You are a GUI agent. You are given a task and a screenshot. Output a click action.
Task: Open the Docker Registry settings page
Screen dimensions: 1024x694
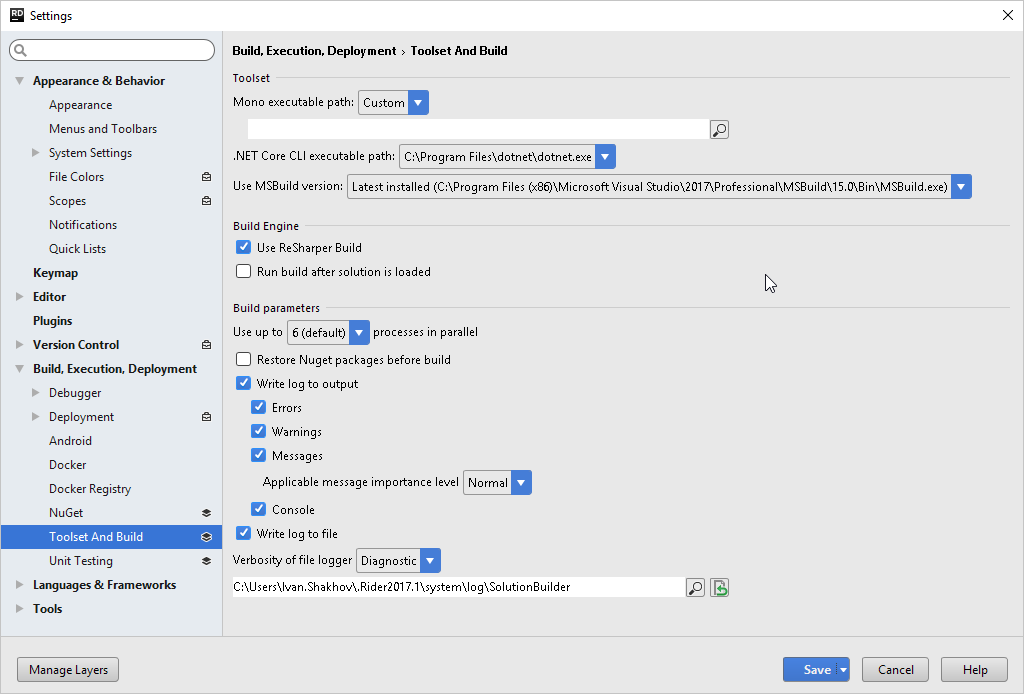click(90, 489)
